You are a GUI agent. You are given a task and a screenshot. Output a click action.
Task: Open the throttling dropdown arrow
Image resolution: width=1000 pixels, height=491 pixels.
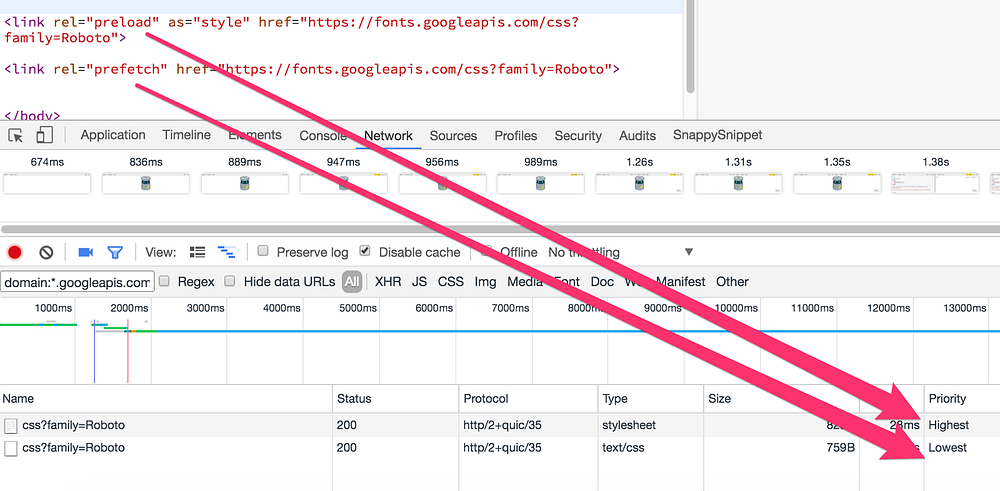pyautogui.click(x=689, y=252)
